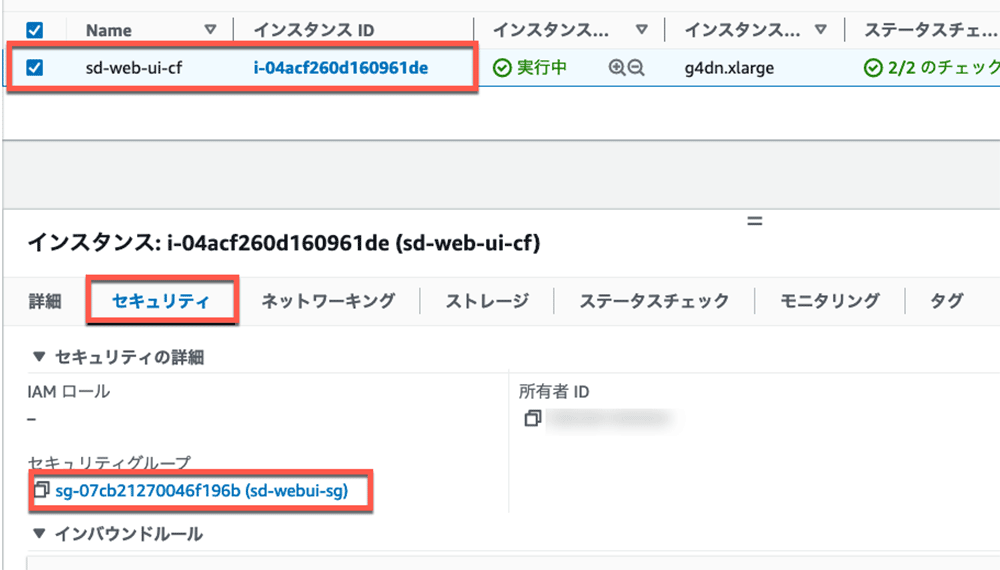Switch to the 詳細 tab
This screenshot has width=1000, height=570.
coord(45,301)
